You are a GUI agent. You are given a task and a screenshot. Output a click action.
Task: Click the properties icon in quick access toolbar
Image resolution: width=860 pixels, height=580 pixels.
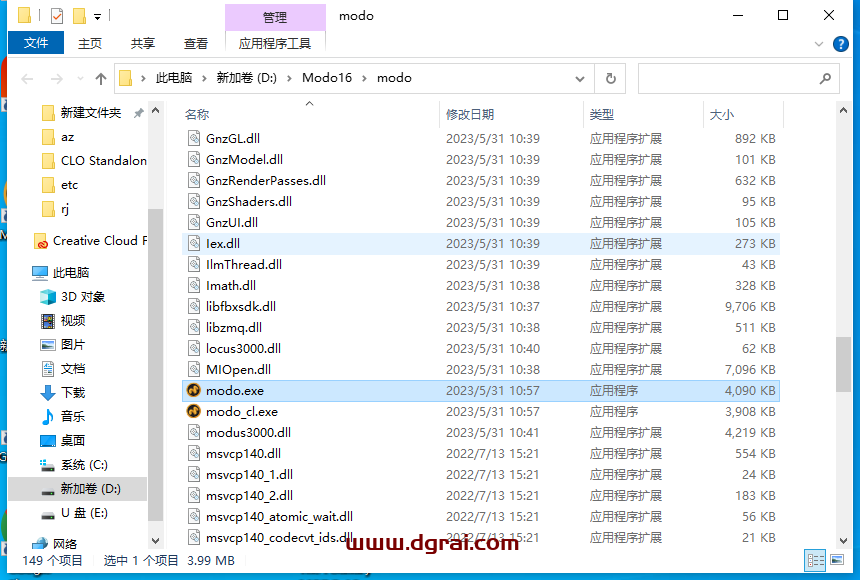pos(57,16)
